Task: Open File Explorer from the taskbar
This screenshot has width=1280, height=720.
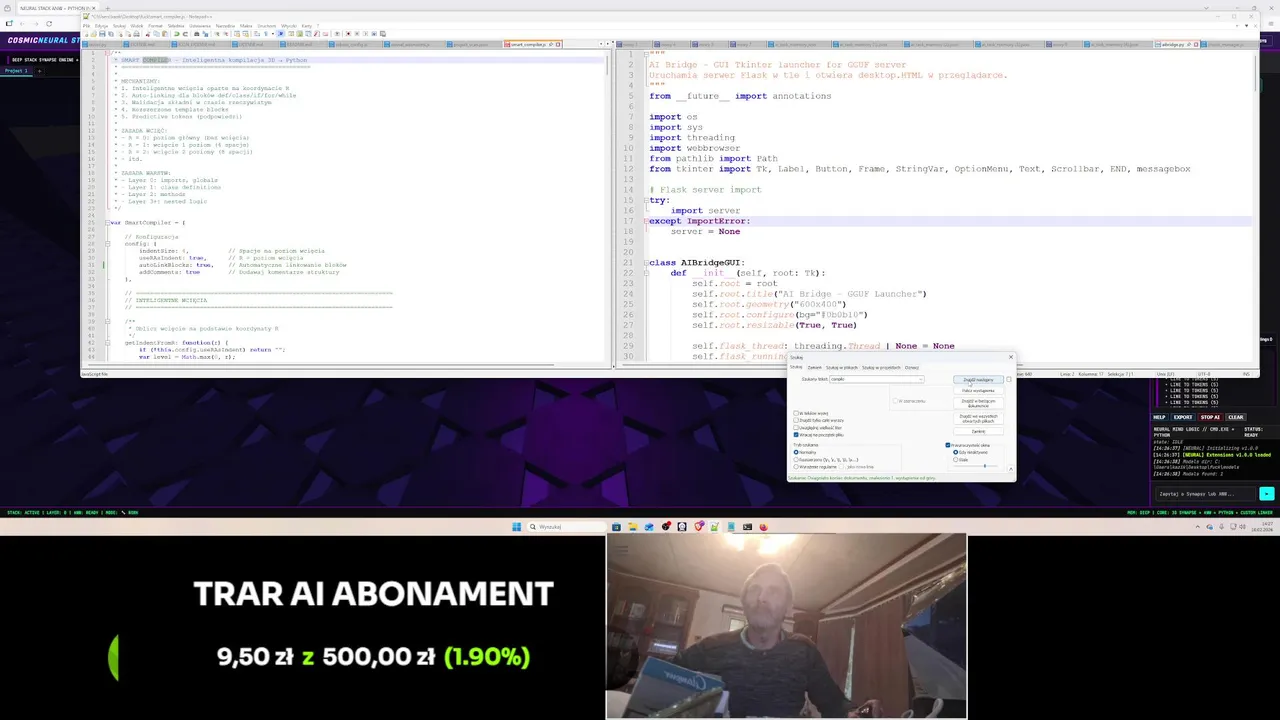Action: click(633, 527)
